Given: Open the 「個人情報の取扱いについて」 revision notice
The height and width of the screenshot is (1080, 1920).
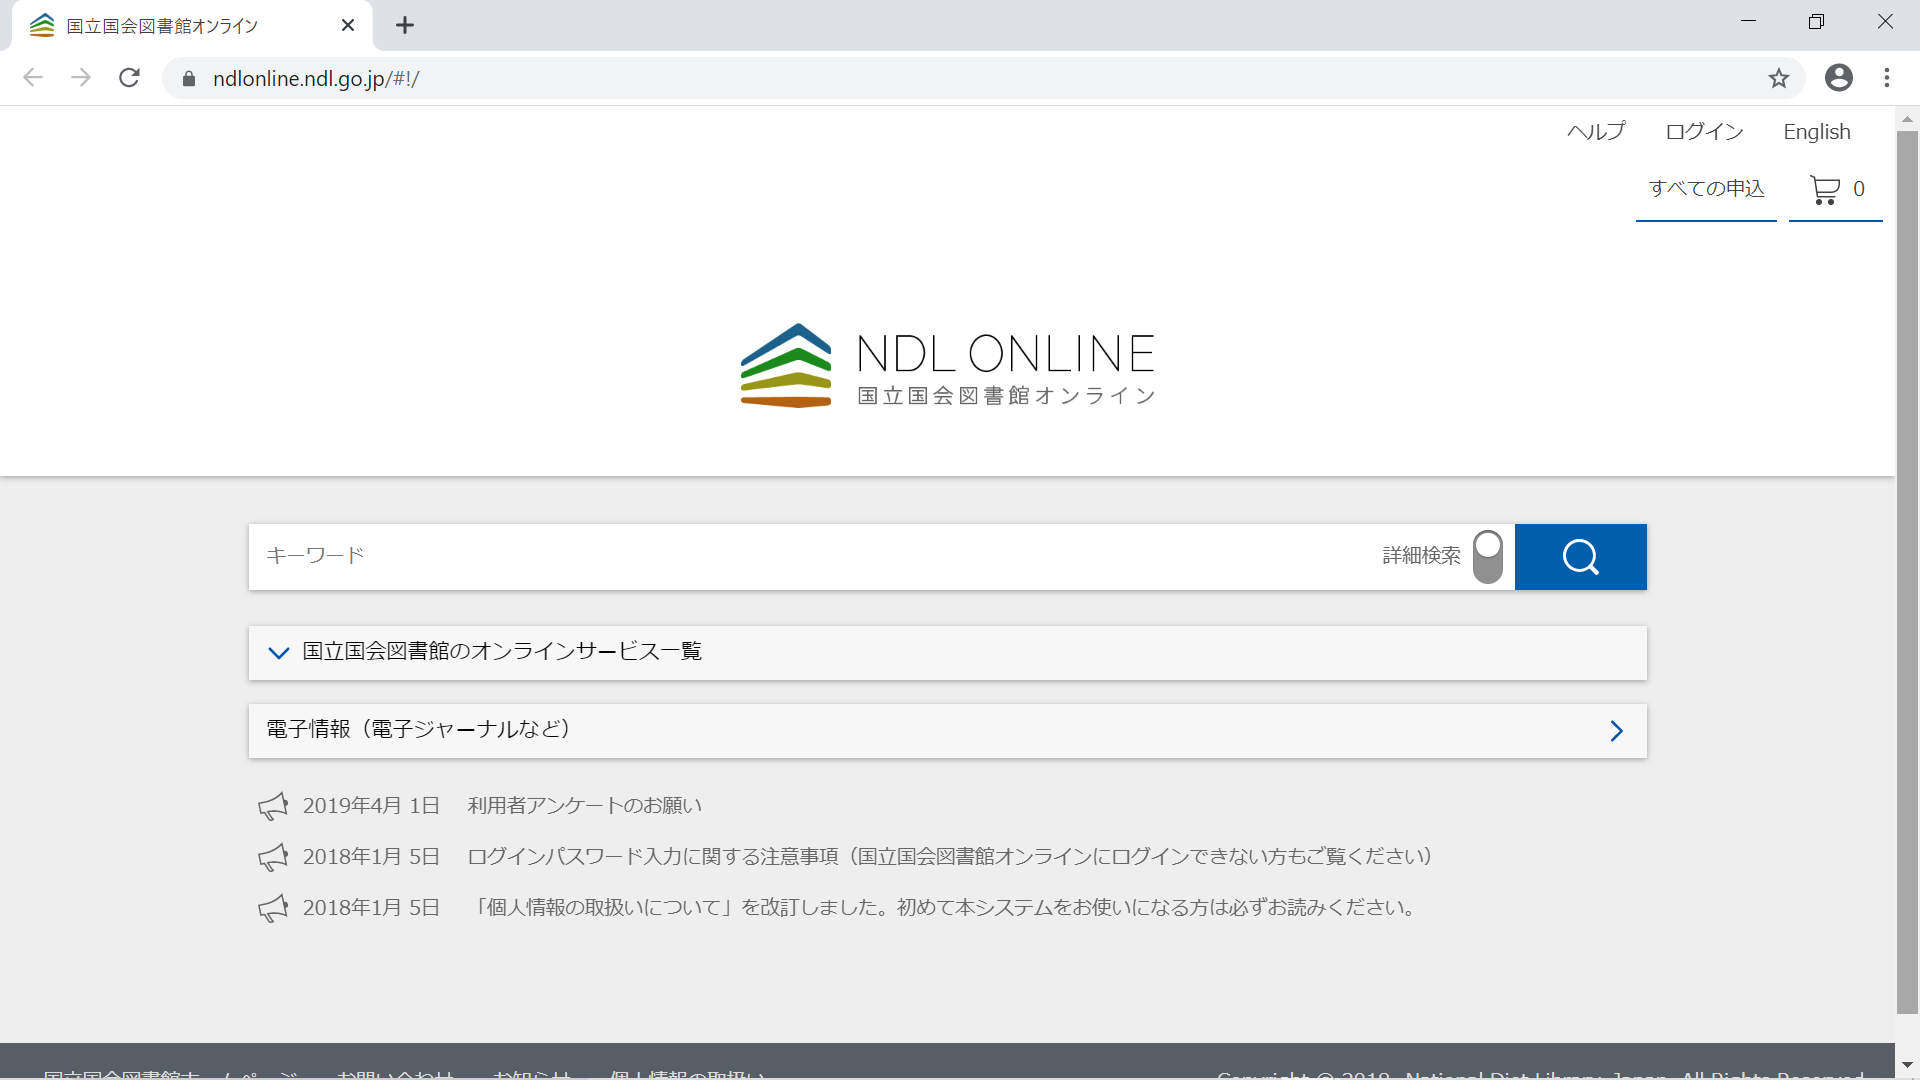Looking at the screenshot, I should (942, 908).
